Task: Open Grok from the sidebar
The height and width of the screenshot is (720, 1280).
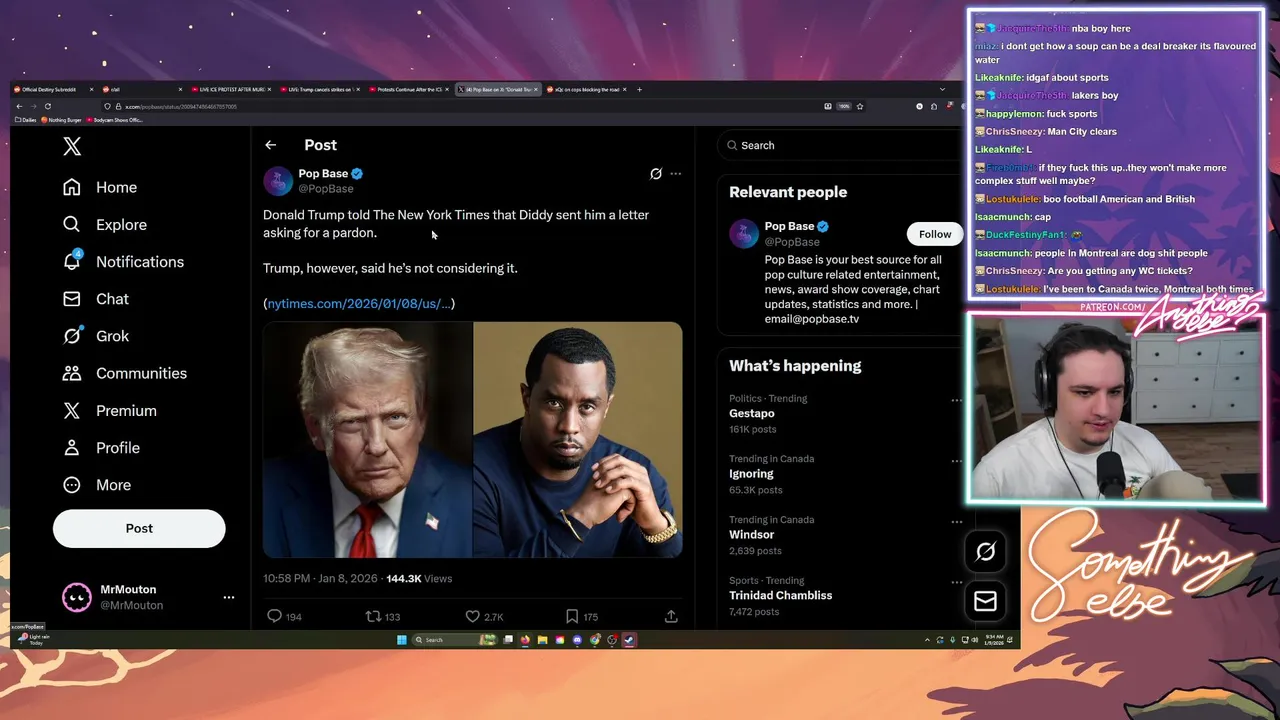Action: pos(95,336)
